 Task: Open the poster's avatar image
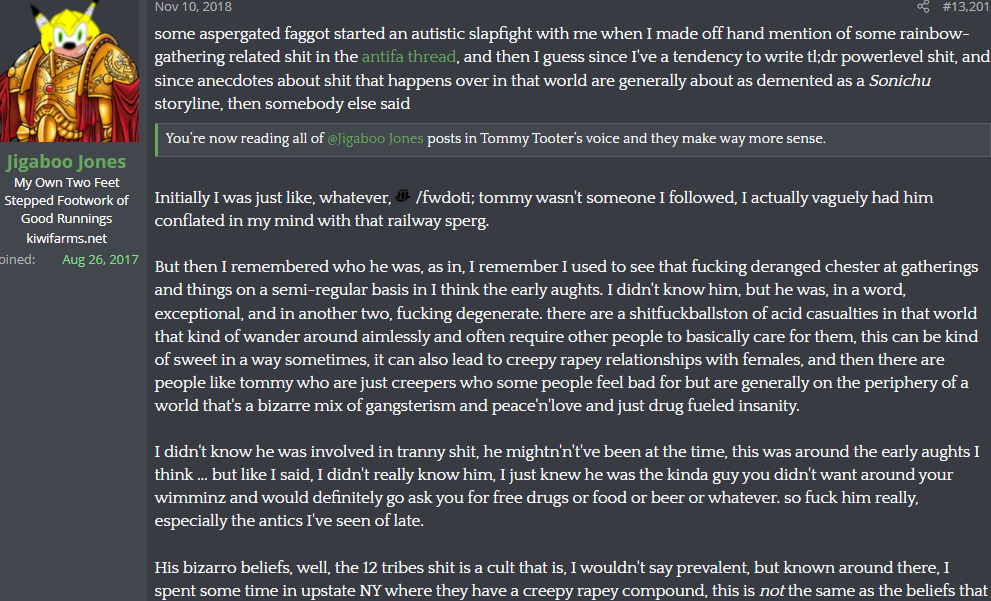point(70,71)
